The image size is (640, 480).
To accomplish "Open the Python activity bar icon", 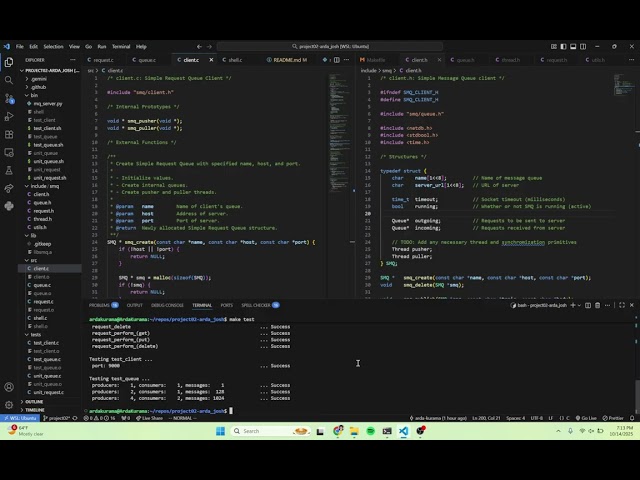I will pos(9,206).
